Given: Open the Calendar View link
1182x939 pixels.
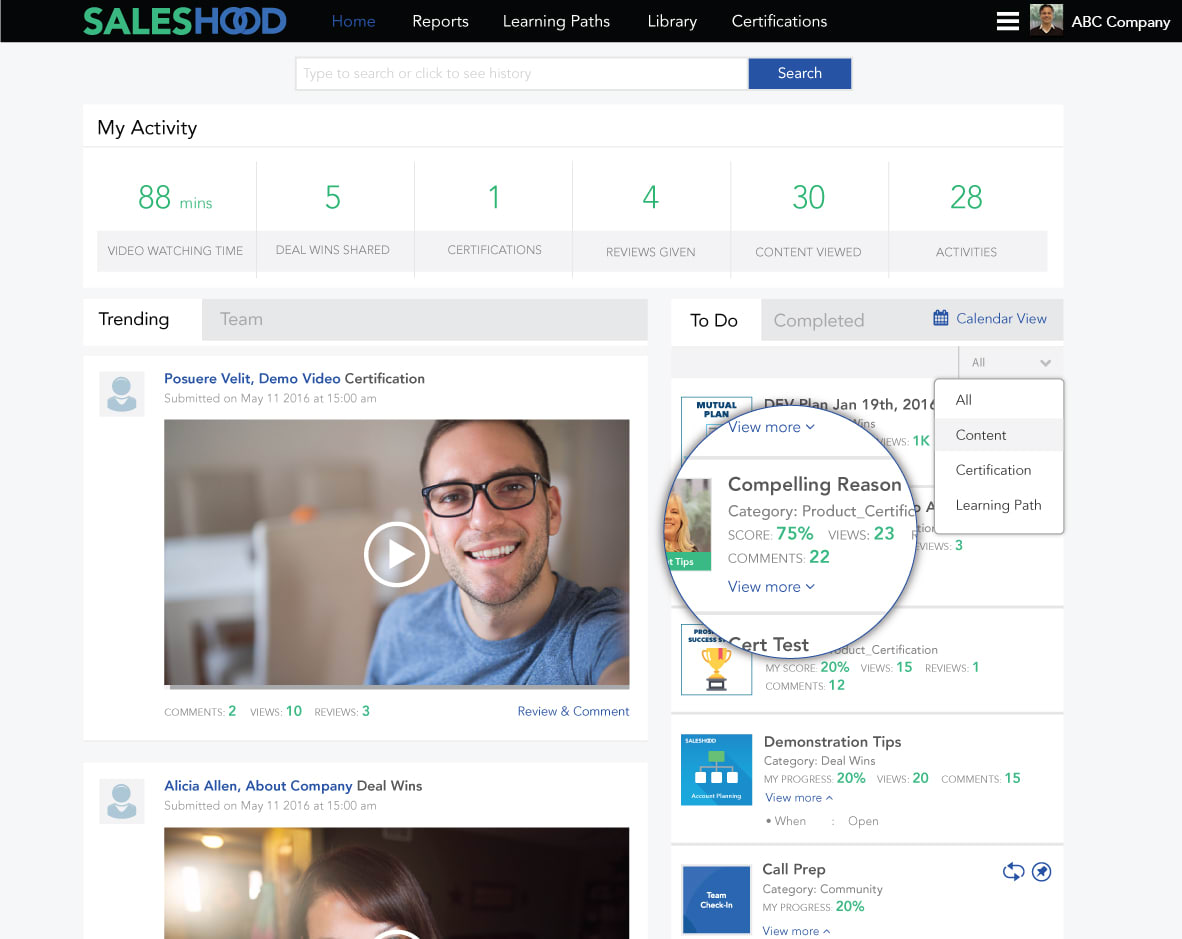Looking at the screenshot, I should tap(1001, 318).
